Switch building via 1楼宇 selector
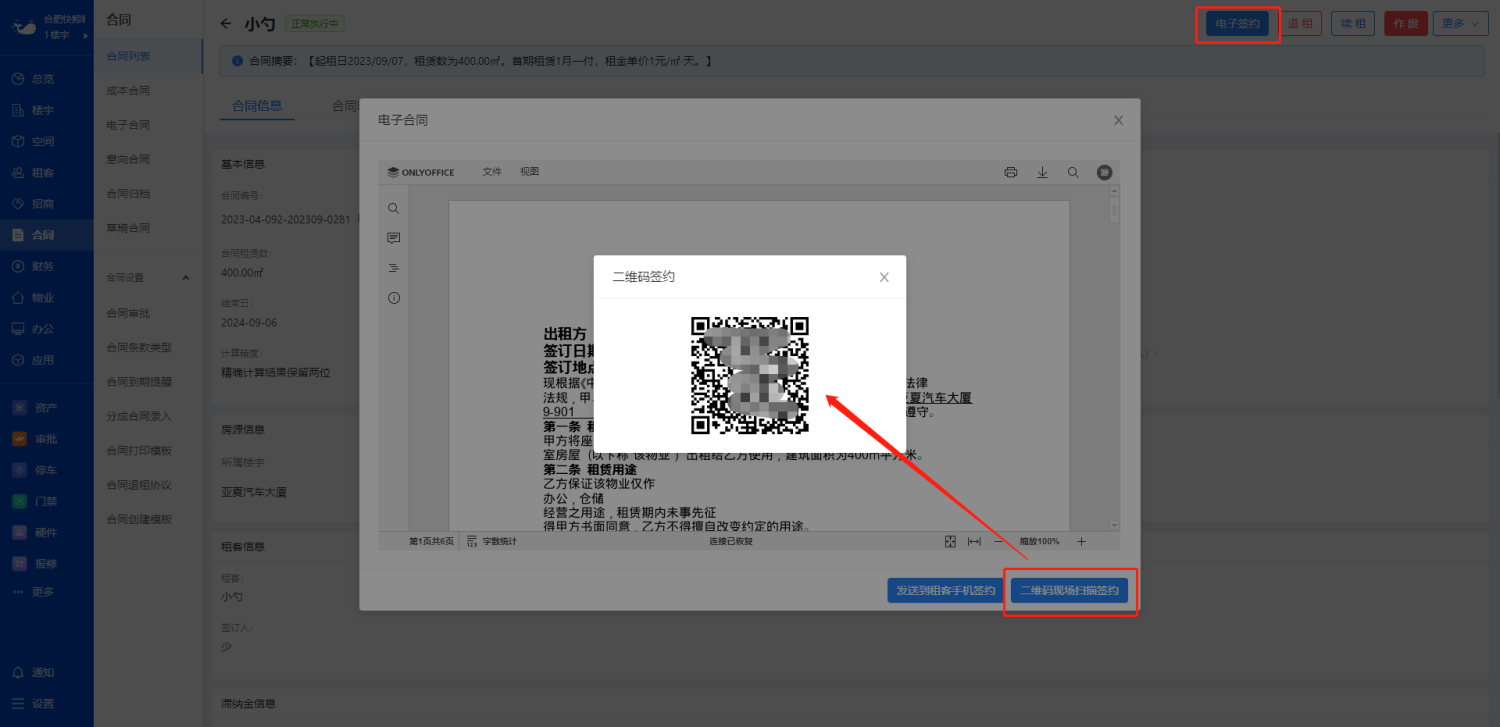The image size is (1500, 727). (64, 36)
